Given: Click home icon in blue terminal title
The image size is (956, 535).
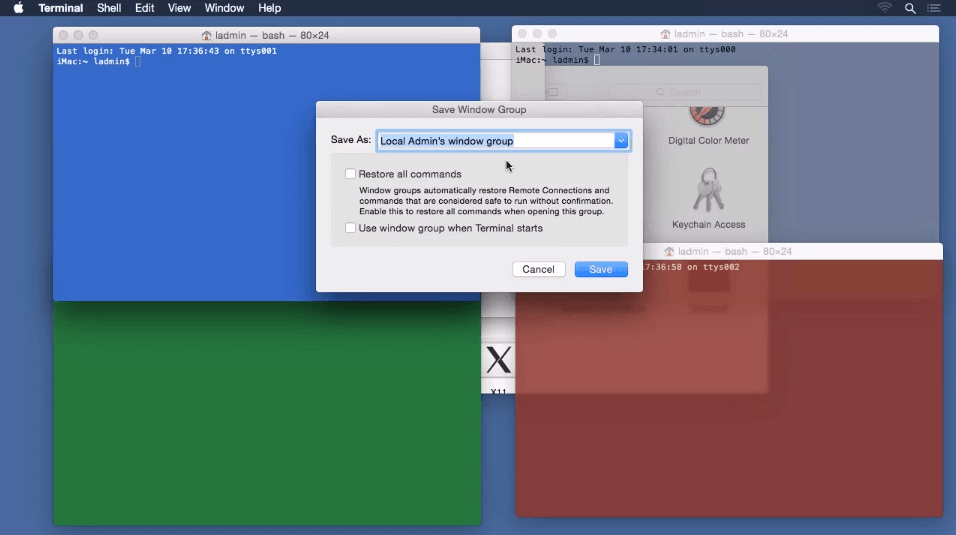Looking at the screenshot, I should 206,35.
